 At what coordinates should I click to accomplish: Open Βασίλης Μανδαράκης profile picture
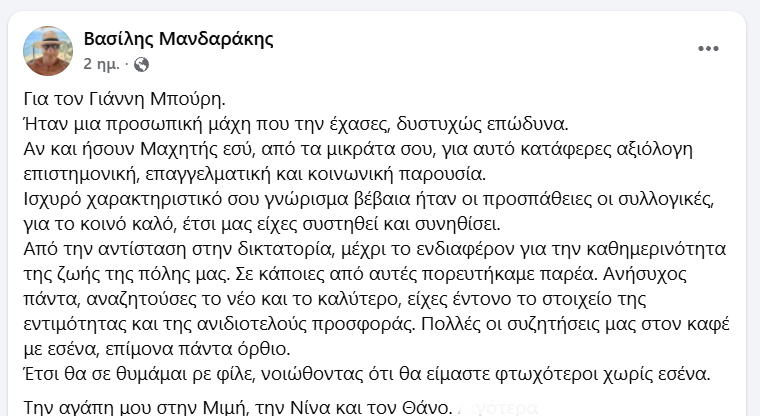point(48,51)
